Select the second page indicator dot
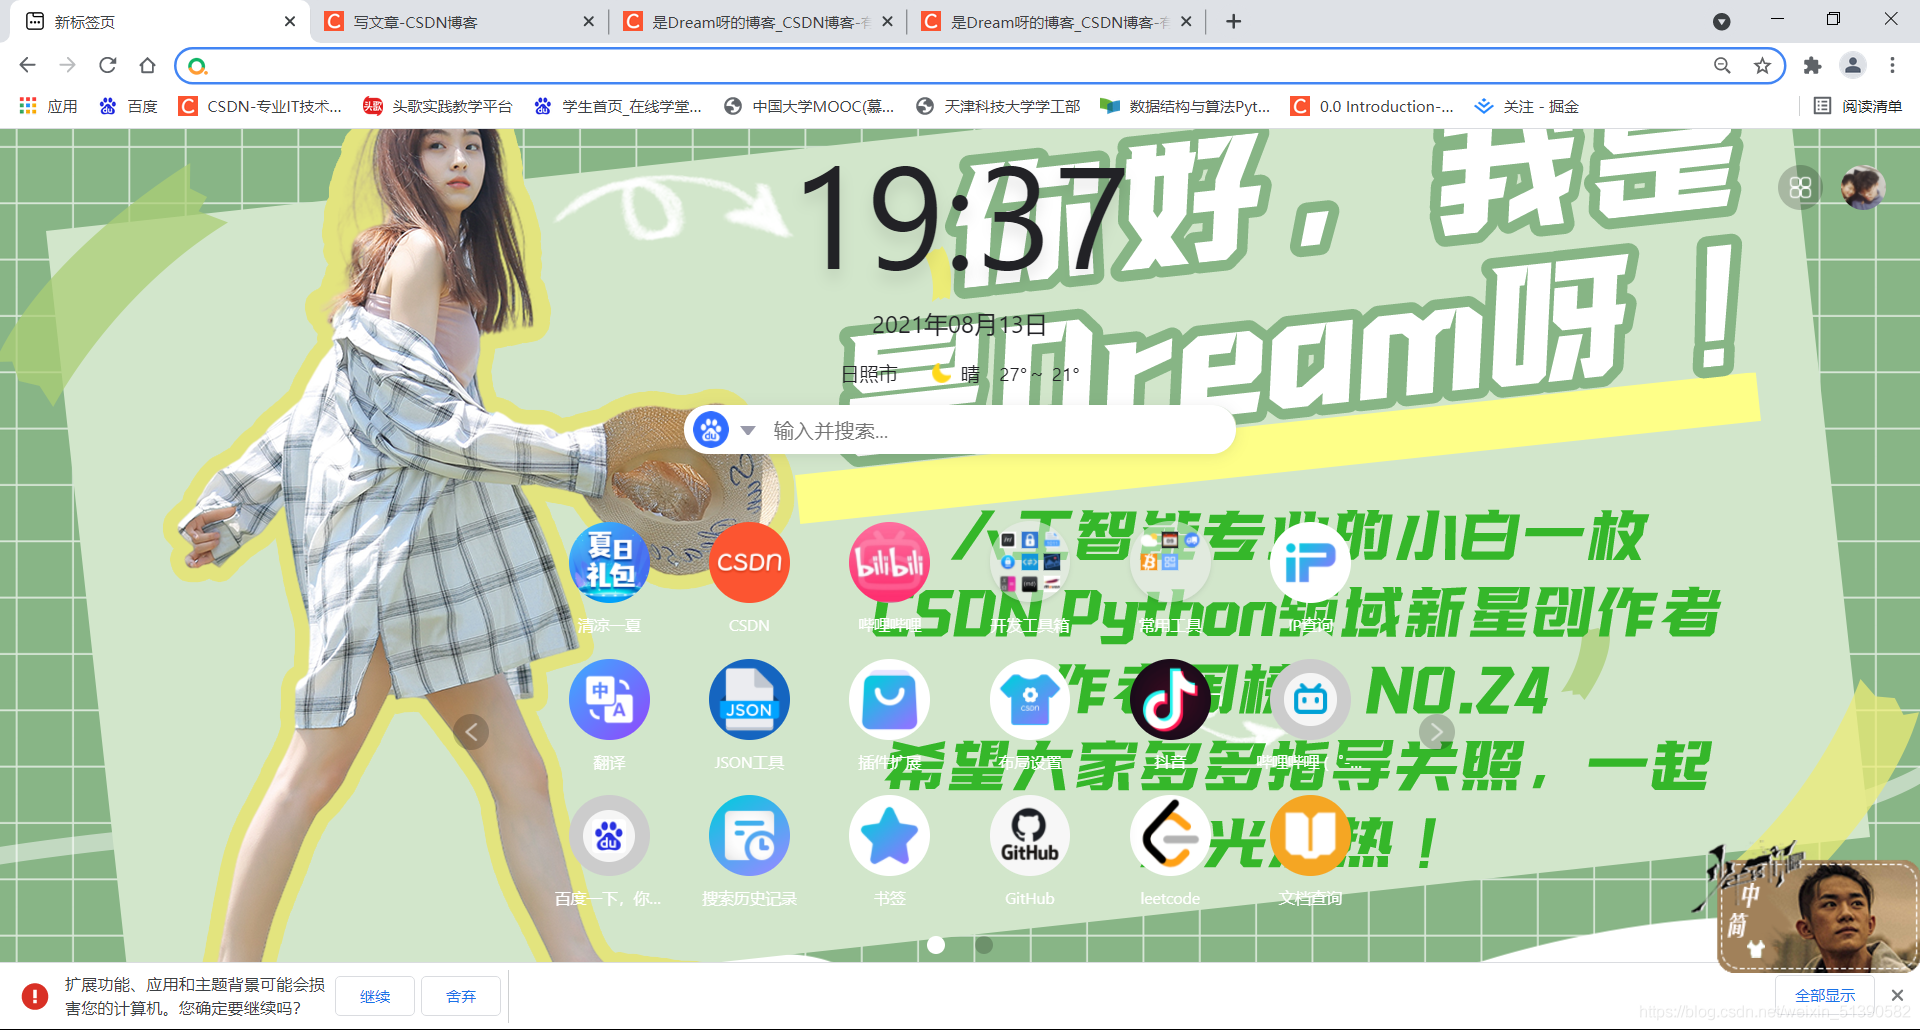 coord(984,945)
